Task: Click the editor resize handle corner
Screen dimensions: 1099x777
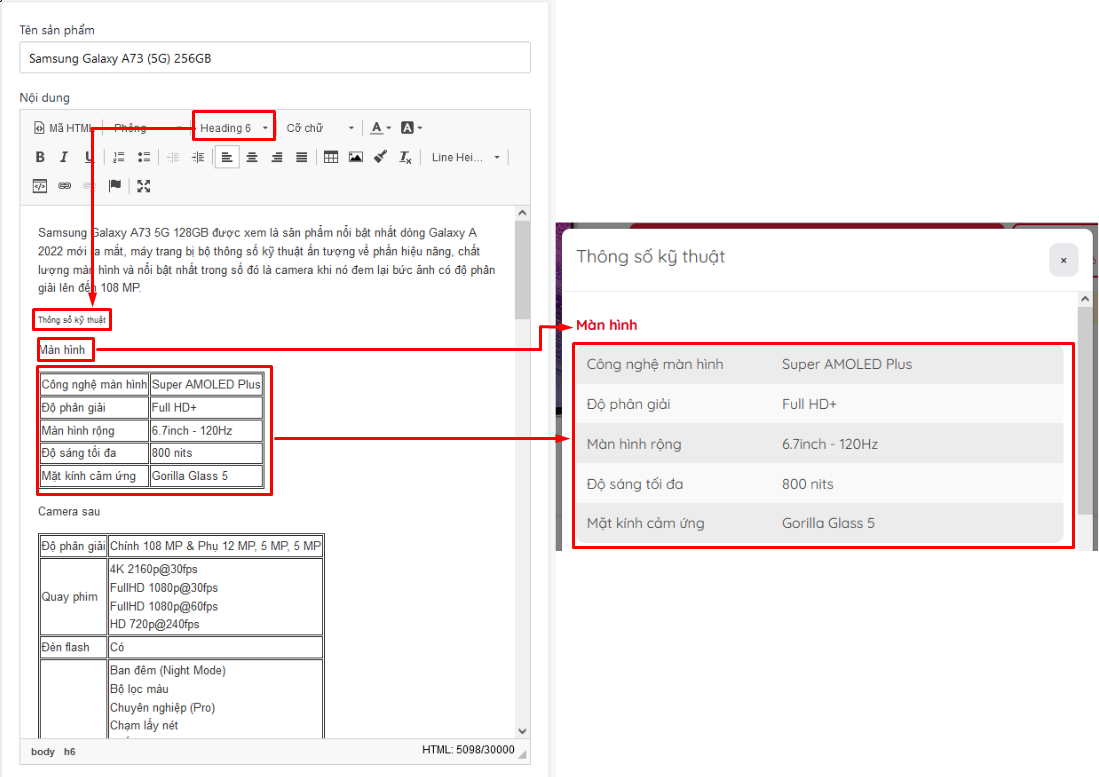Action: [522, 754]
